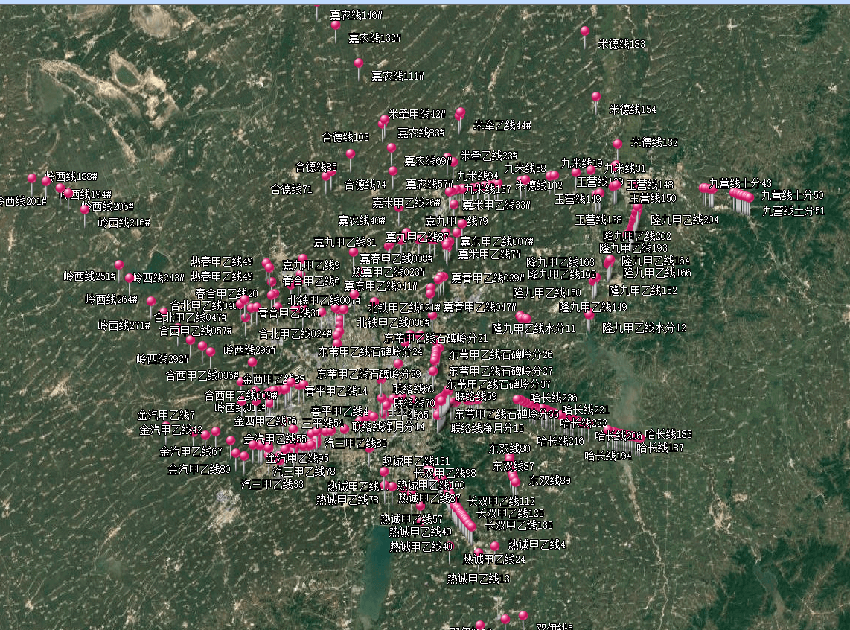Click the 岭西线216# pin marker
Screen dimensions: 850x630
click(x=84, y=211)
